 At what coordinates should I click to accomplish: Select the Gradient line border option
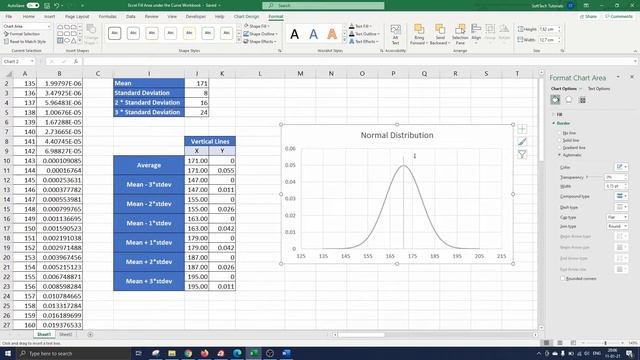pos(571,148)
